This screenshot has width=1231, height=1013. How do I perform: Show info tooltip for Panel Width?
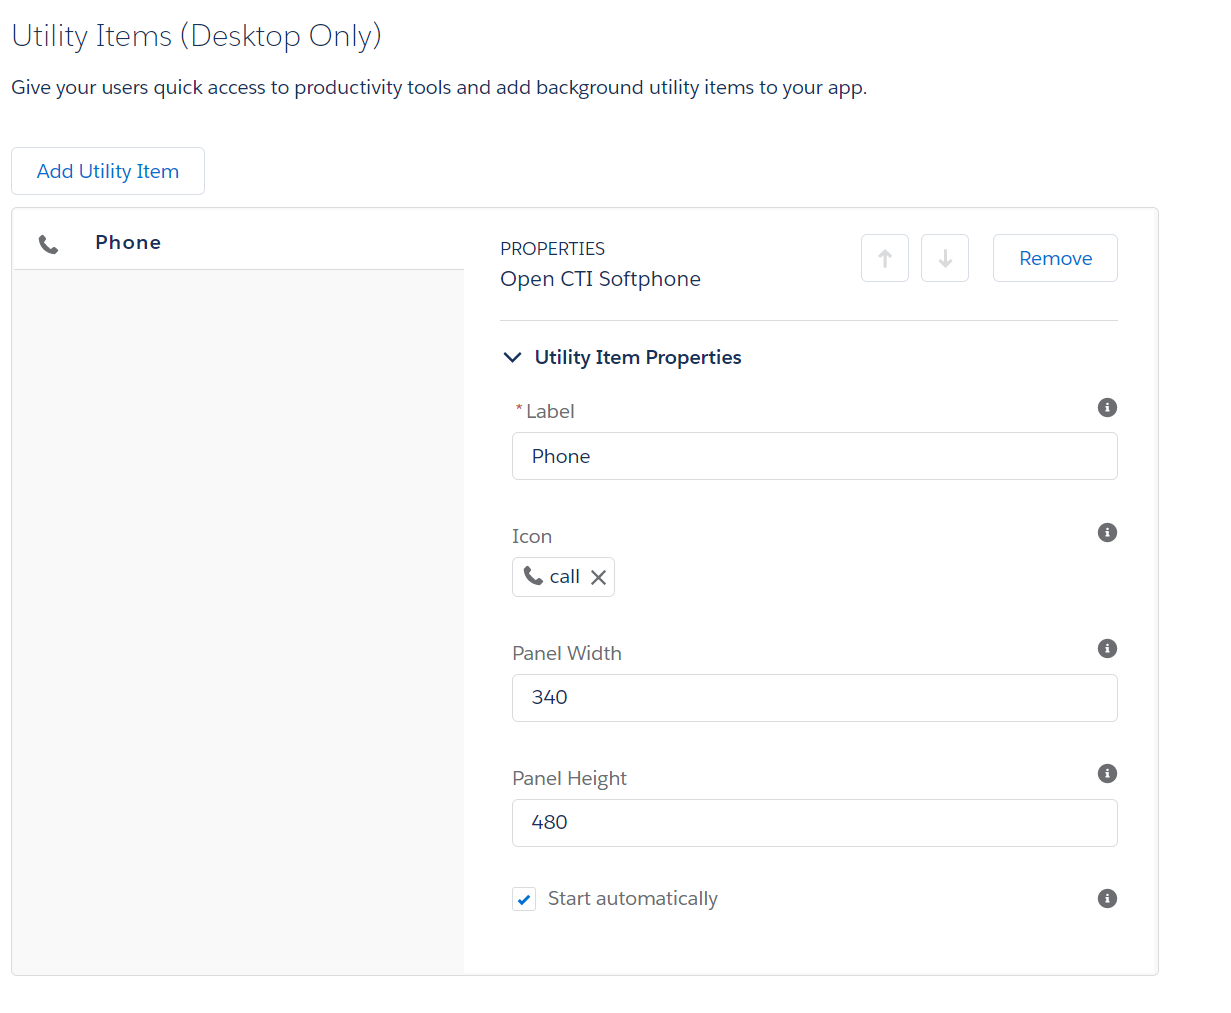coord(1107,648)
